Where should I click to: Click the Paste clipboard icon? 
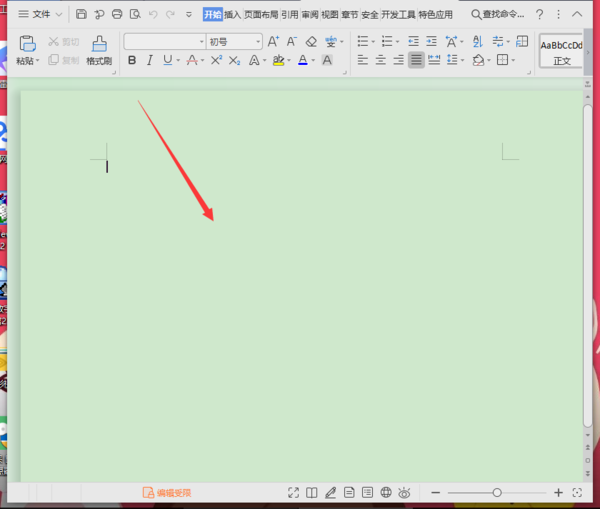(x=28, y=44)
